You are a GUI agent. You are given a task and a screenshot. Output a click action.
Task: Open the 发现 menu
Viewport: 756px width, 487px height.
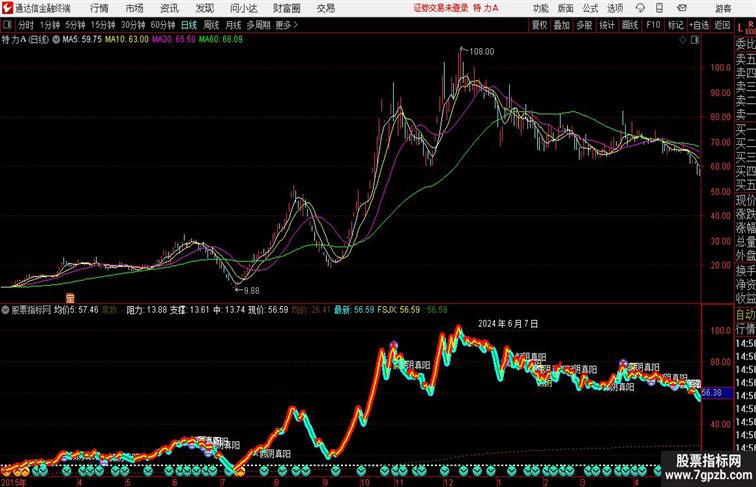pos(204,8)
